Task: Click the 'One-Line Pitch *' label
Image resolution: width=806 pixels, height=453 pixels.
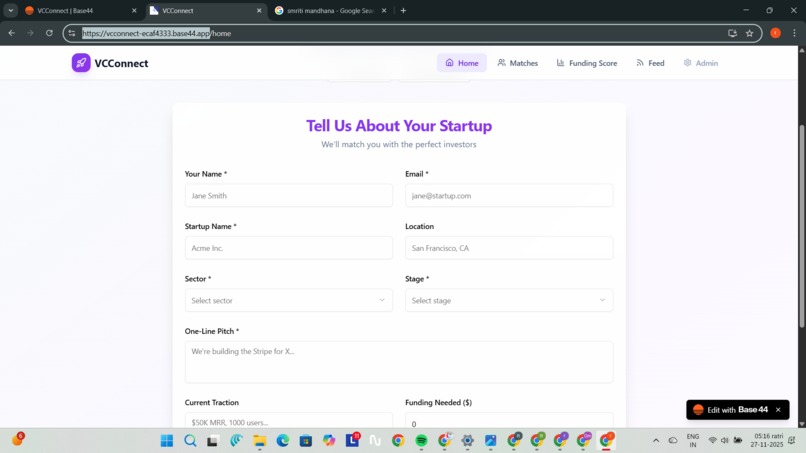Action: tap(212, 331)
